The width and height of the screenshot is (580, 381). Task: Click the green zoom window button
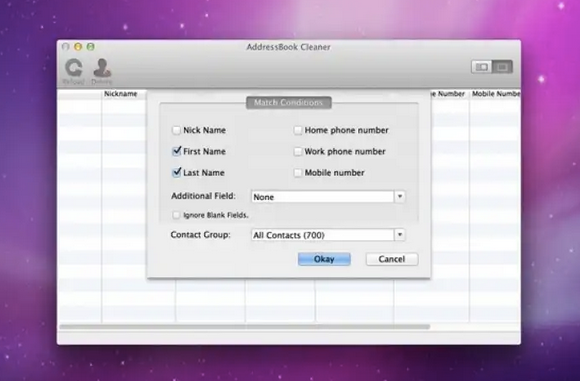[90, 47]
